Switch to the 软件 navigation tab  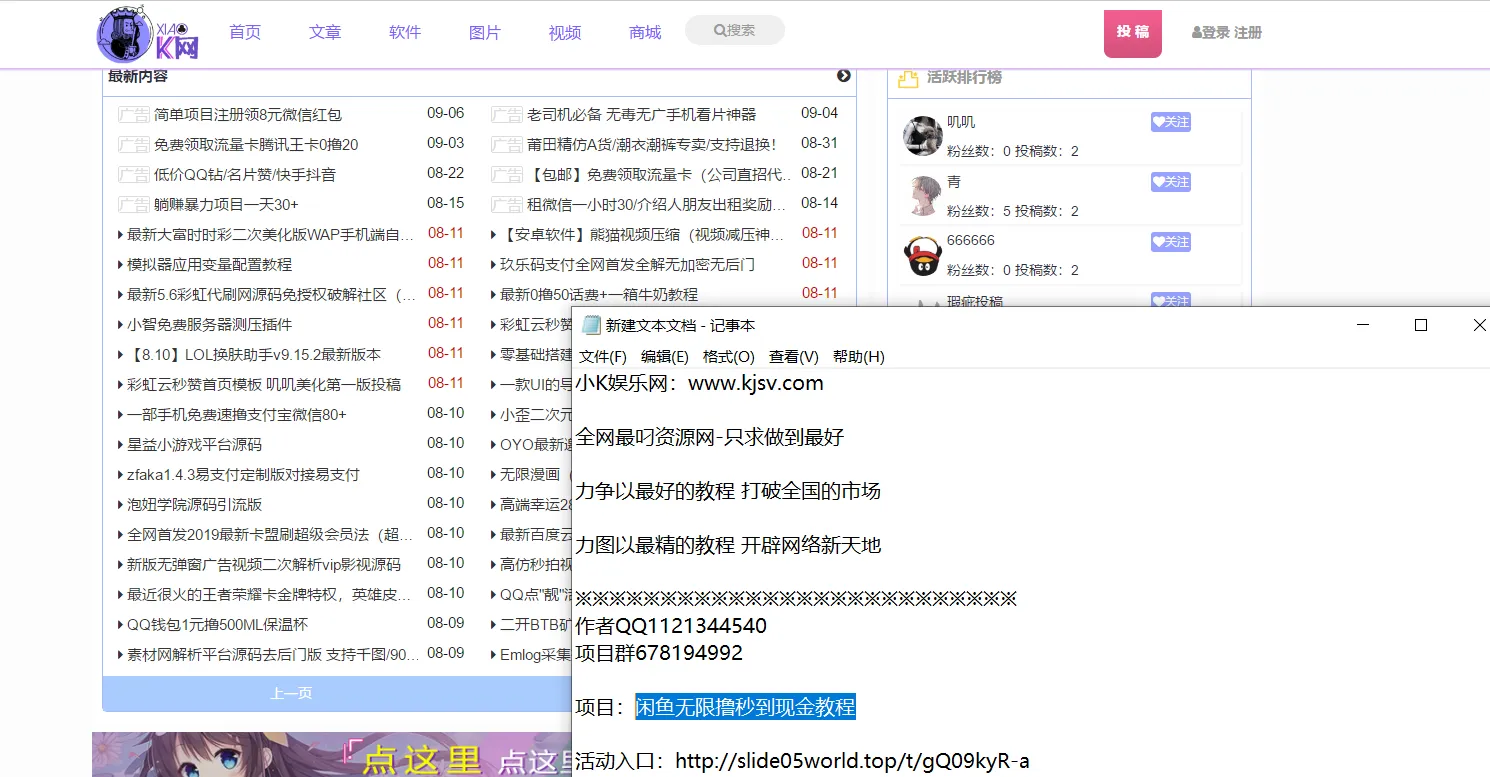pyautogui.click(x=404, y=32)
